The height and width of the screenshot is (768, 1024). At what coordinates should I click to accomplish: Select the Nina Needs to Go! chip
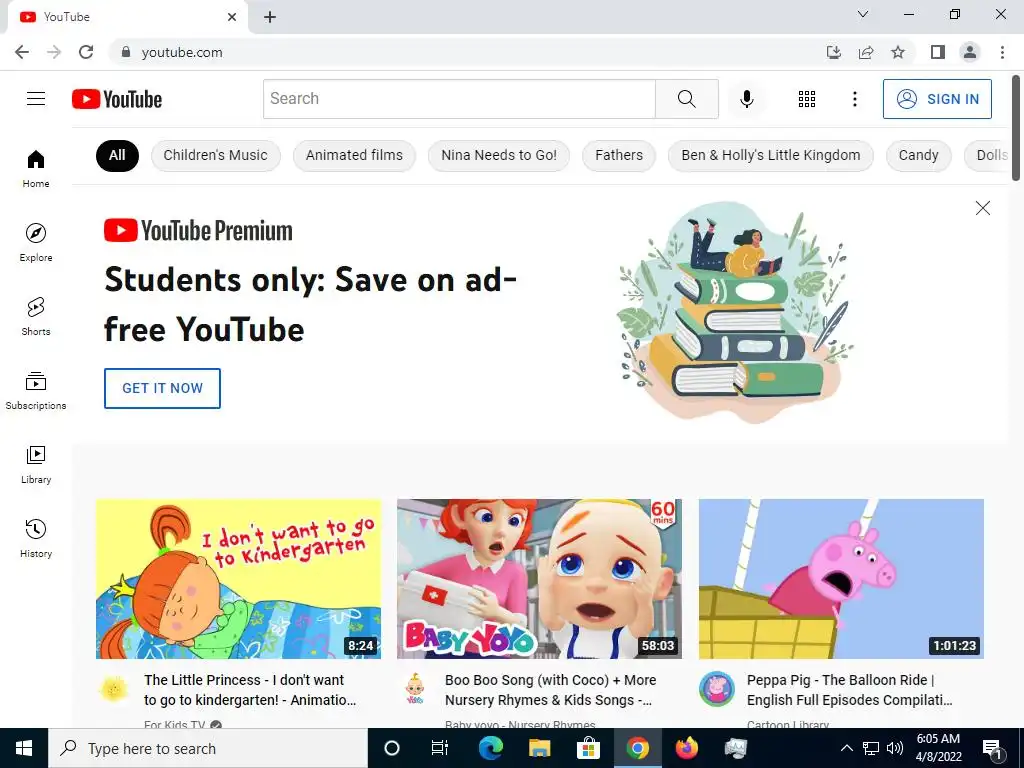499,155
